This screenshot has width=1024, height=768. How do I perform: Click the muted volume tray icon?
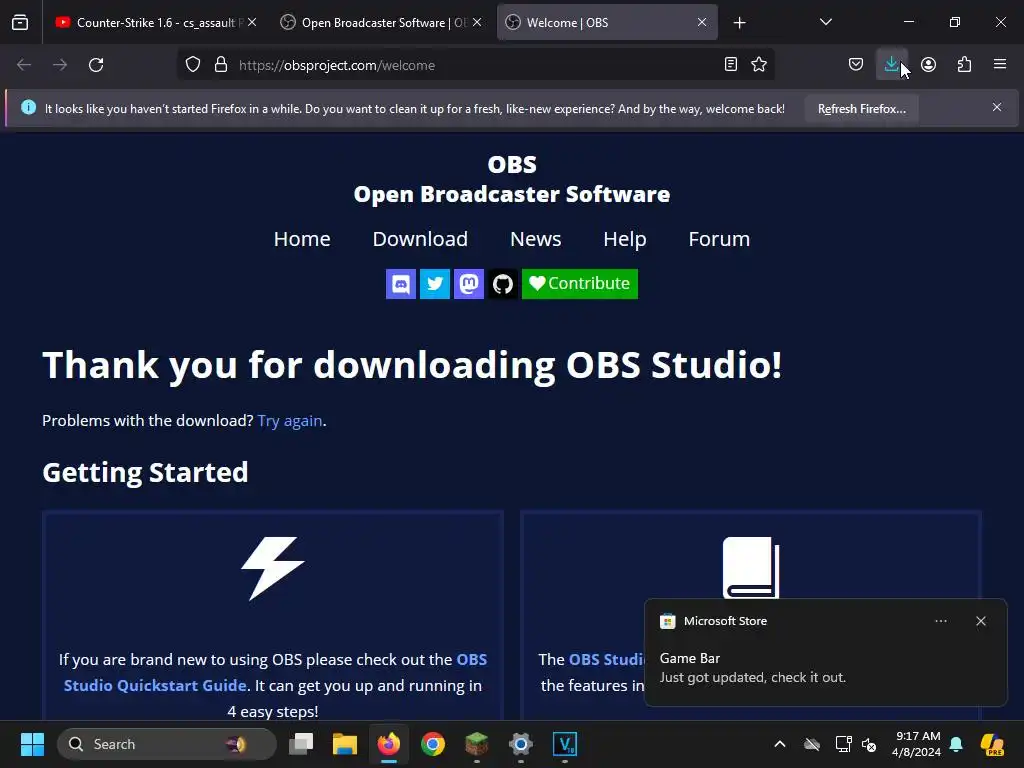869,744
